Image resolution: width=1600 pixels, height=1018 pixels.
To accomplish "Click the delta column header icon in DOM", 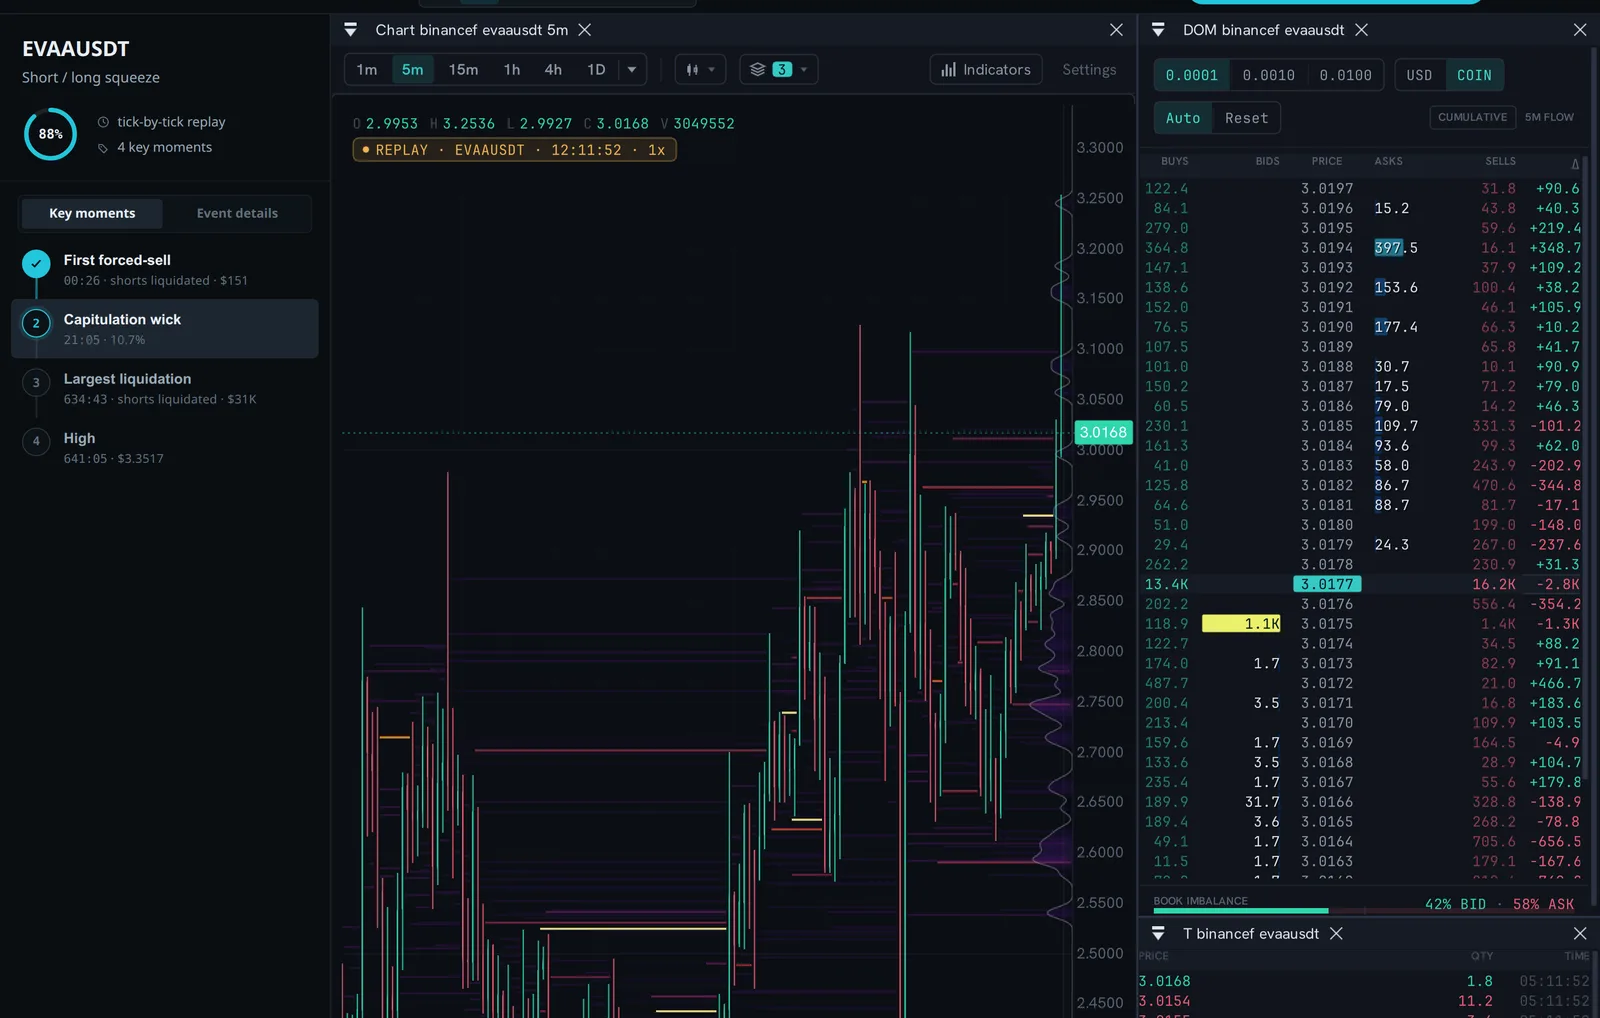I will point(1575,163).
